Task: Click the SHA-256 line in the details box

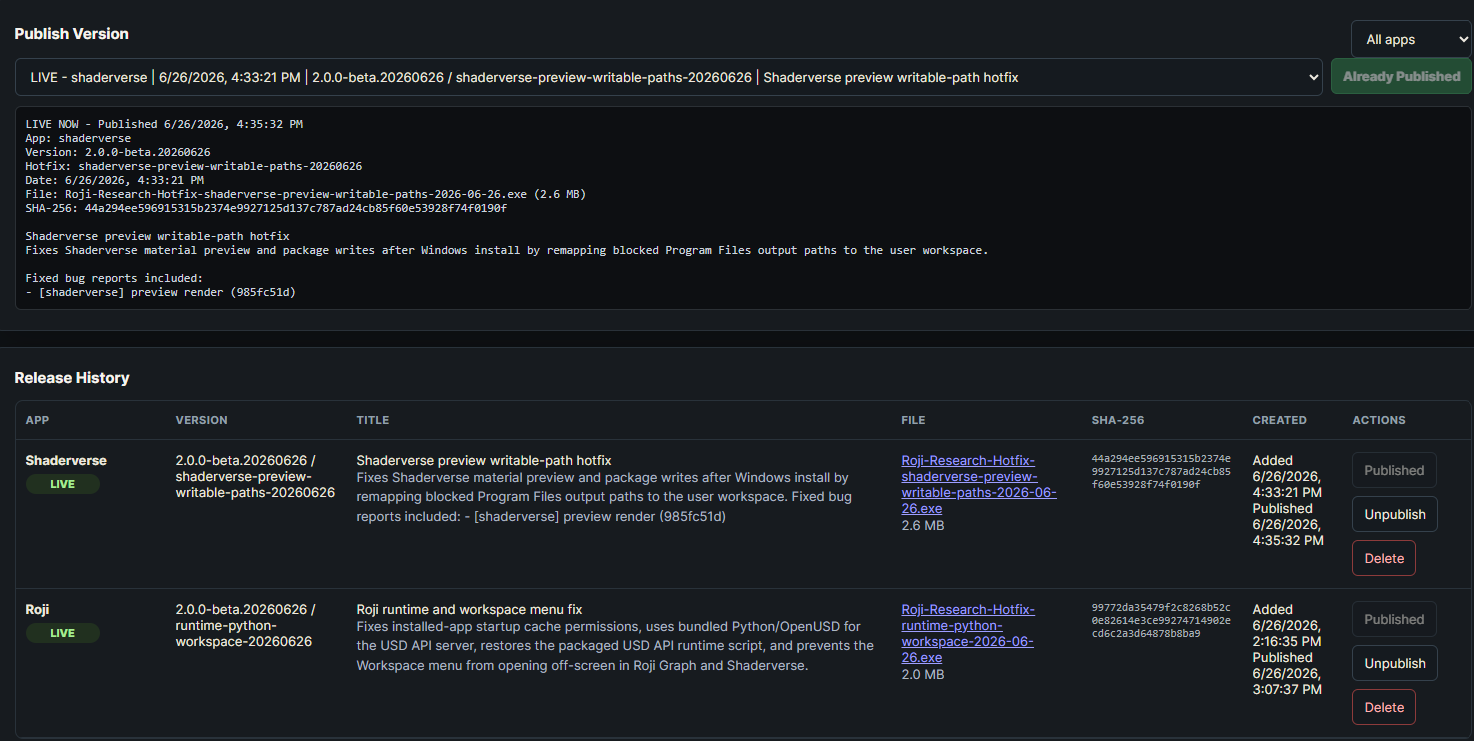Action: (266, 208)
